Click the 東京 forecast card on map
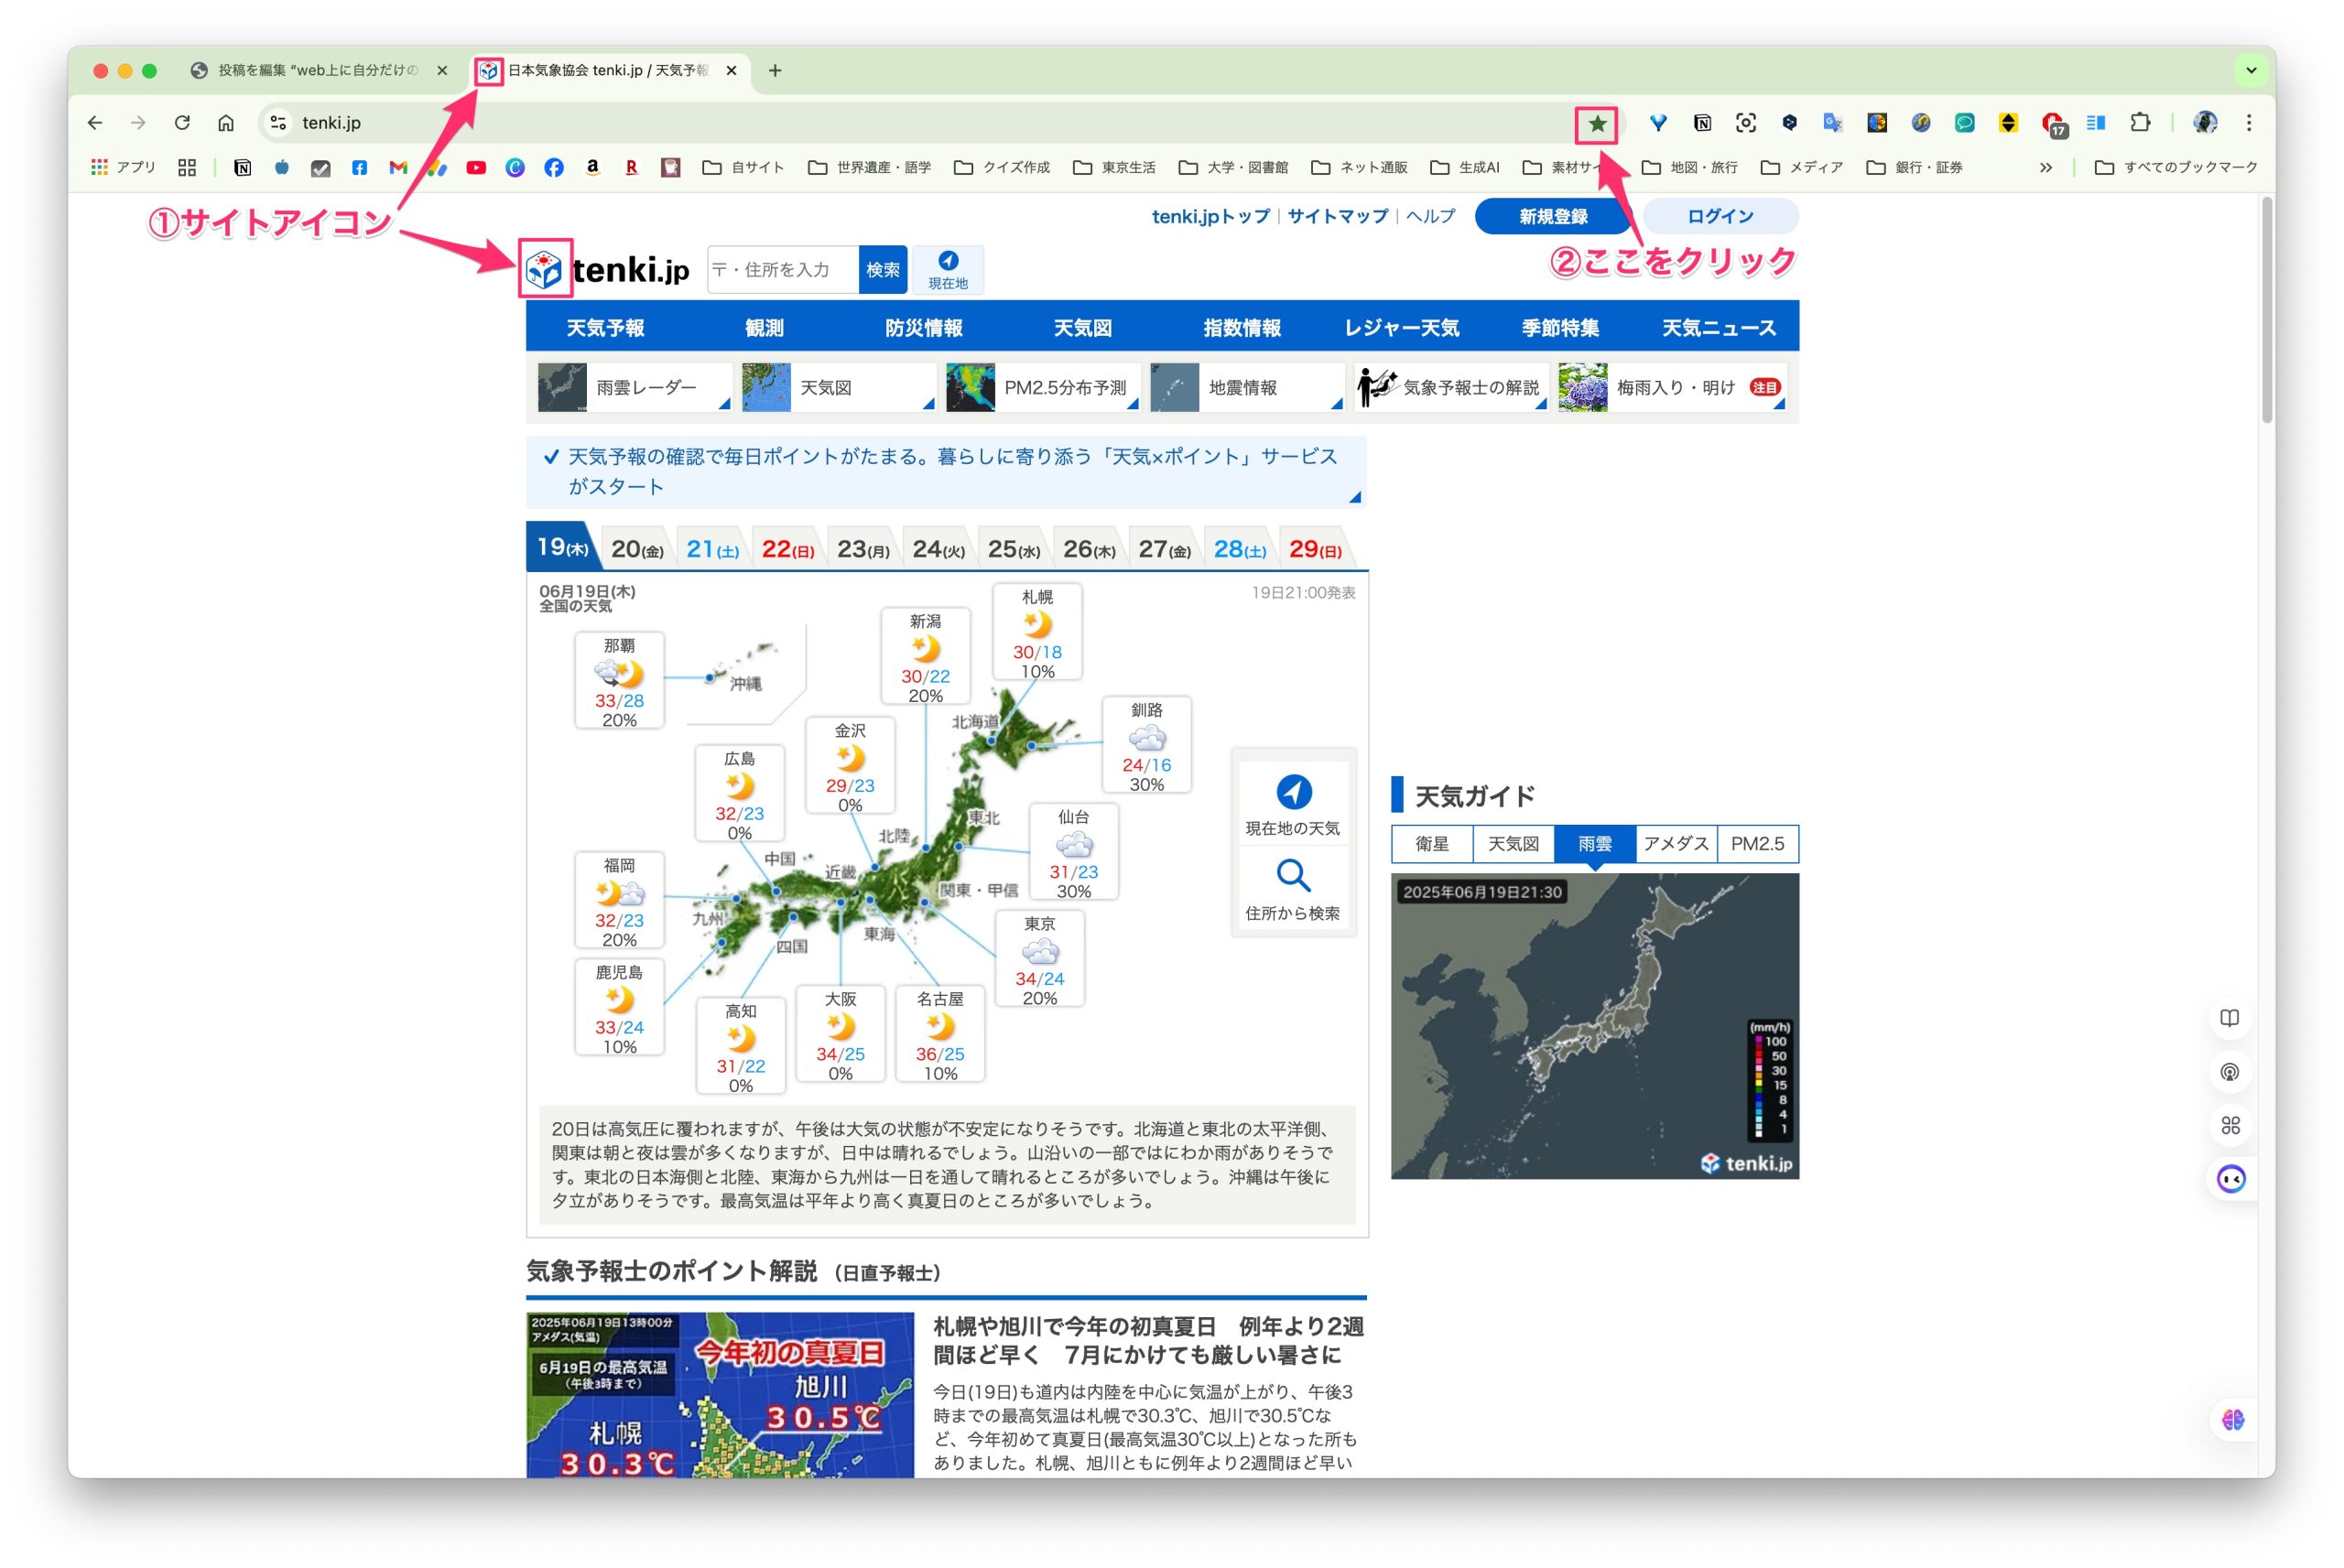The width and height of the screenshot is (2344, 1568). click(x=1040, y=960)
